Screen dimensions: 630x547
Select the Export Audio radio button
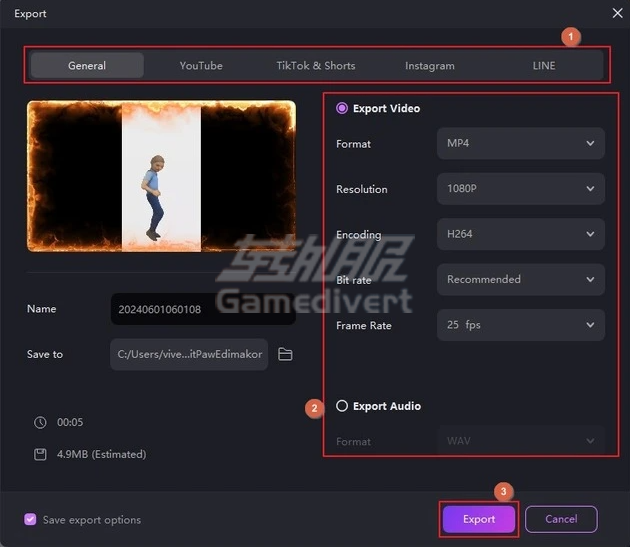point(343,406)
